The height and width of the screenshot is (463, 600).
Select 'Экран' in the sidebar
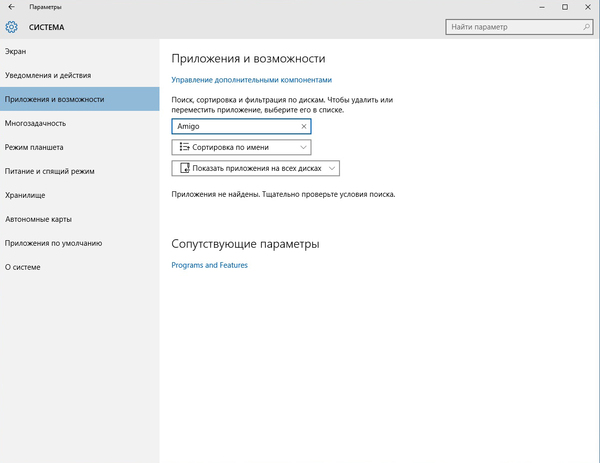[17, 51]
